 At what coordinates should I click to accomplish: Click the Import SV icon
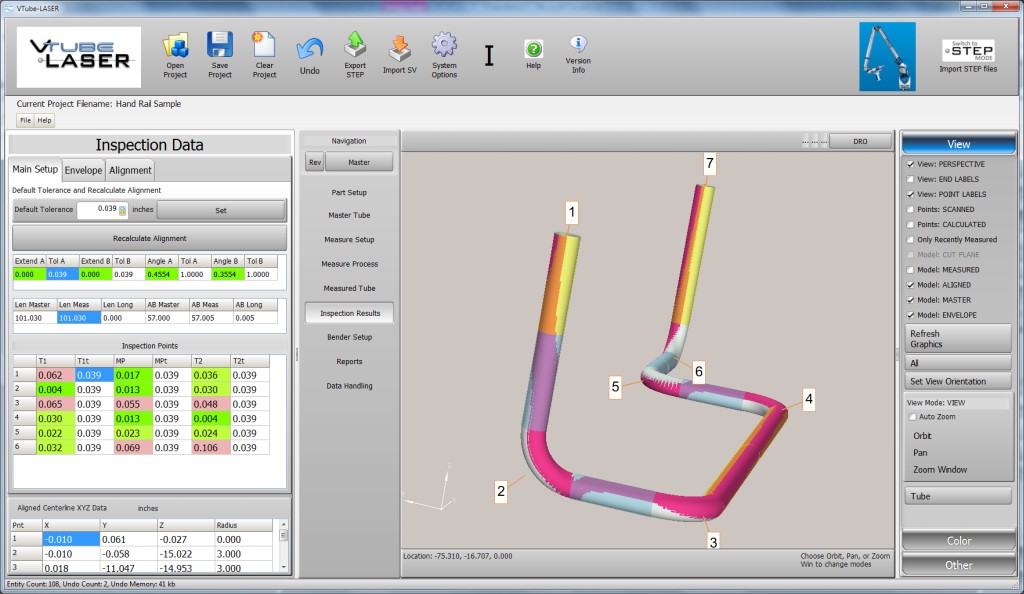[x=399, y=46]
